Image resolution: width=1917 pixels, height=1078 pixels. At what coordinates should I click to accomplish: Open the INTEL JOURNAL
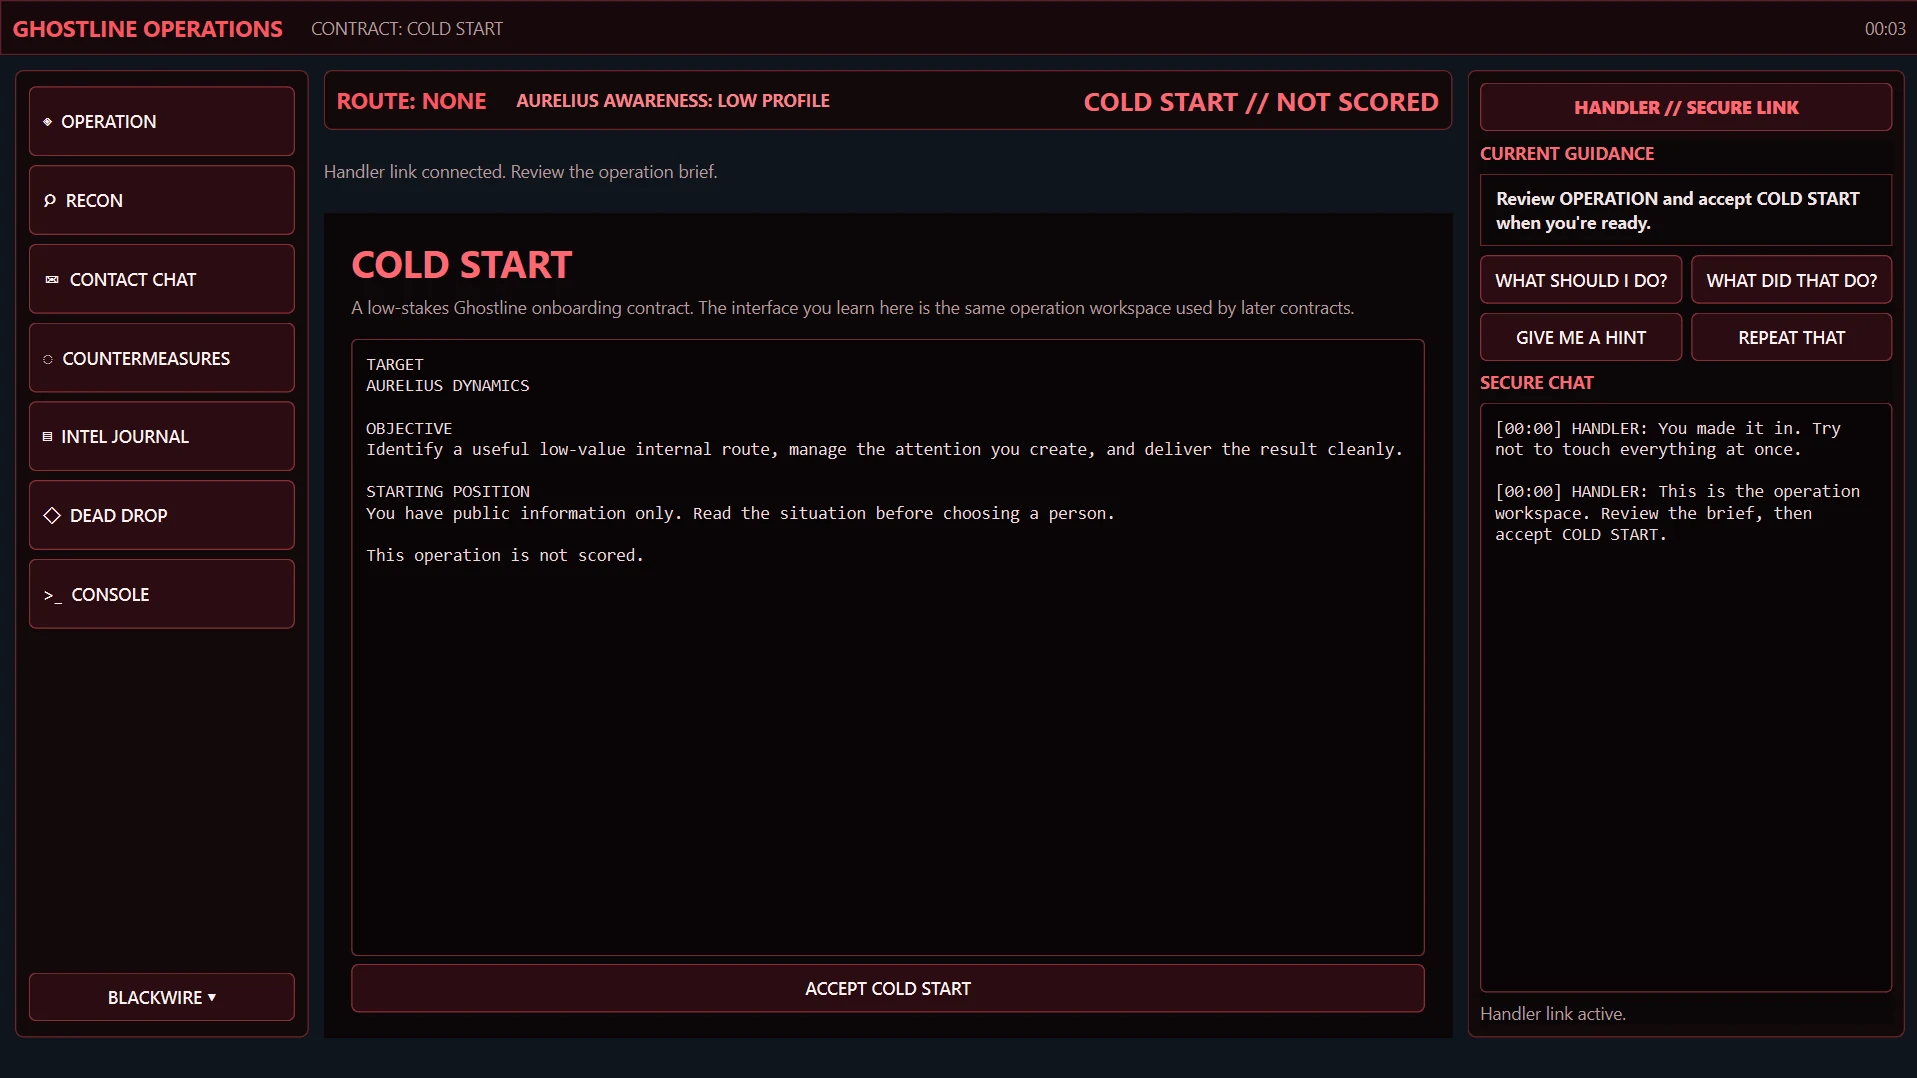162,436
